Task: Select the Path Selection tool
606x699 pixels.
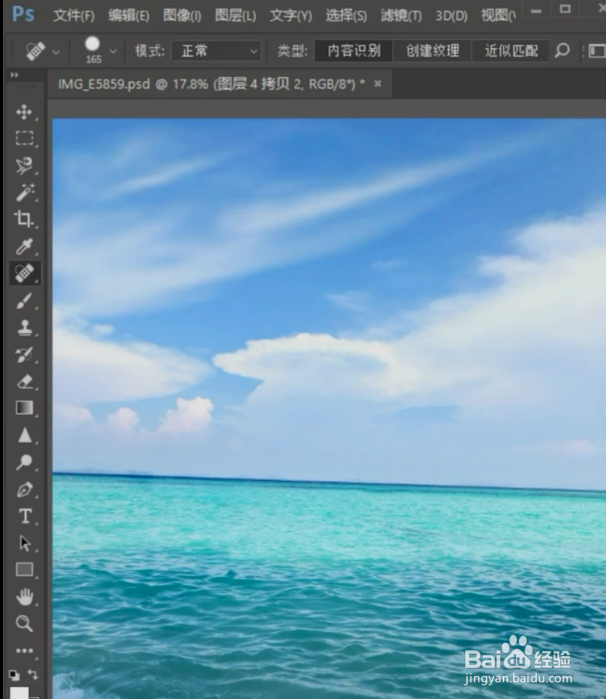Action: point(24,543)
